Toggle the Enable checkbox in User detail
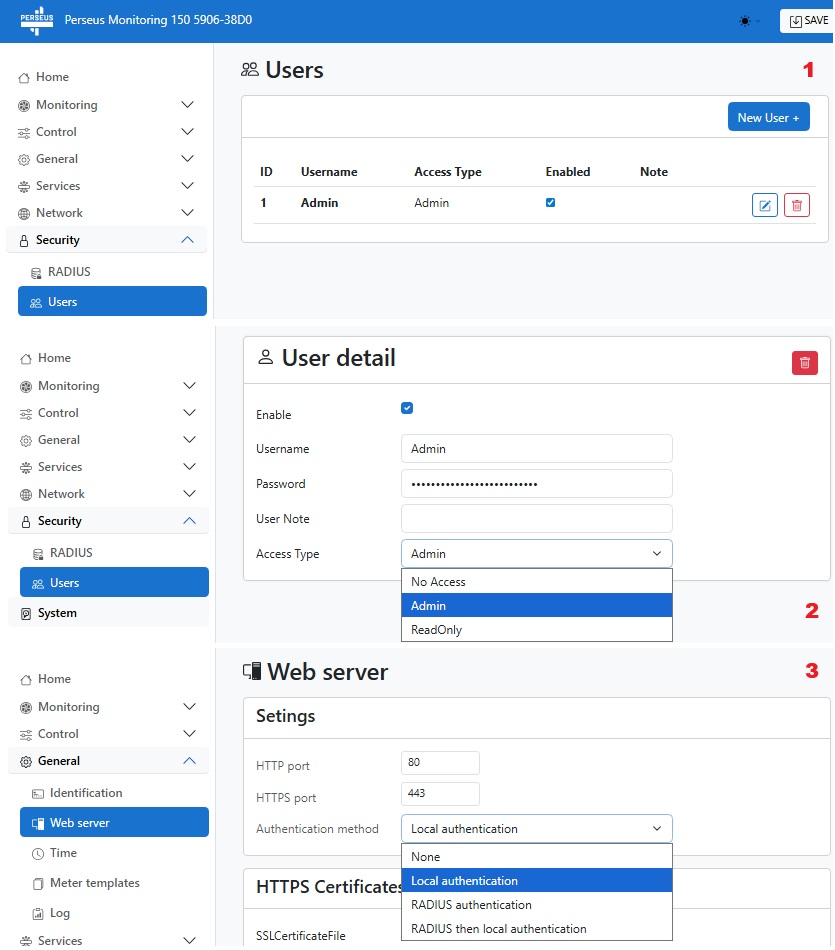The height and width of the screenshot is (950, 835). pyautogui.click(x=407, y=408)
